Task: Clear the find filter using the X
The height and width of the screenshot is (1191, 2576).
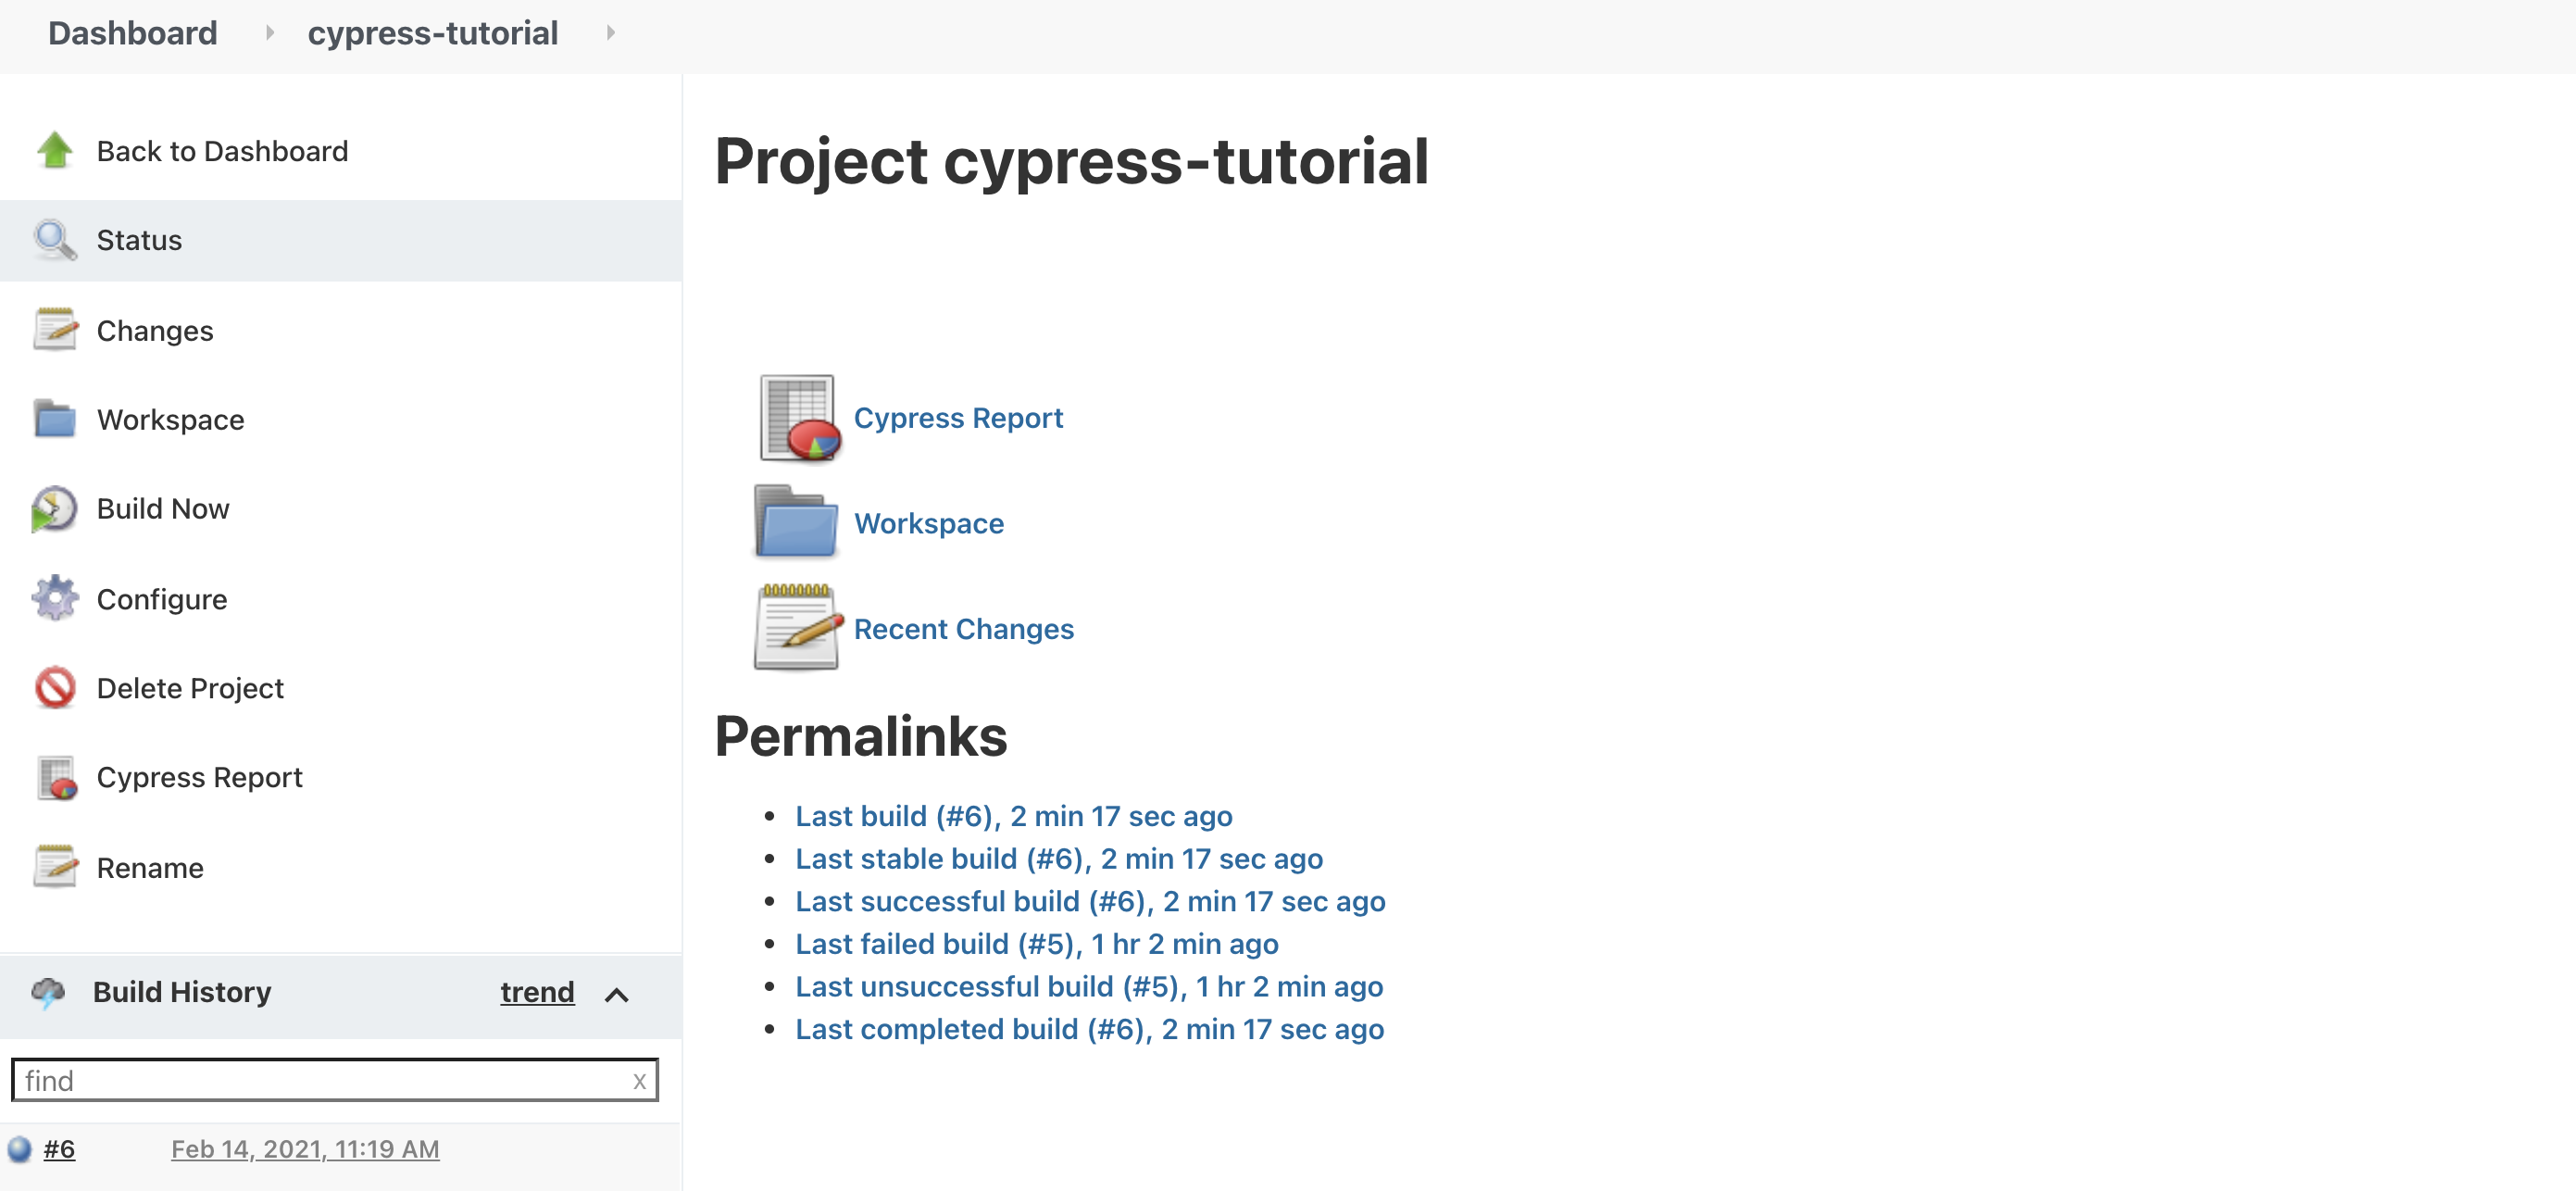Action: (639, 1080)
